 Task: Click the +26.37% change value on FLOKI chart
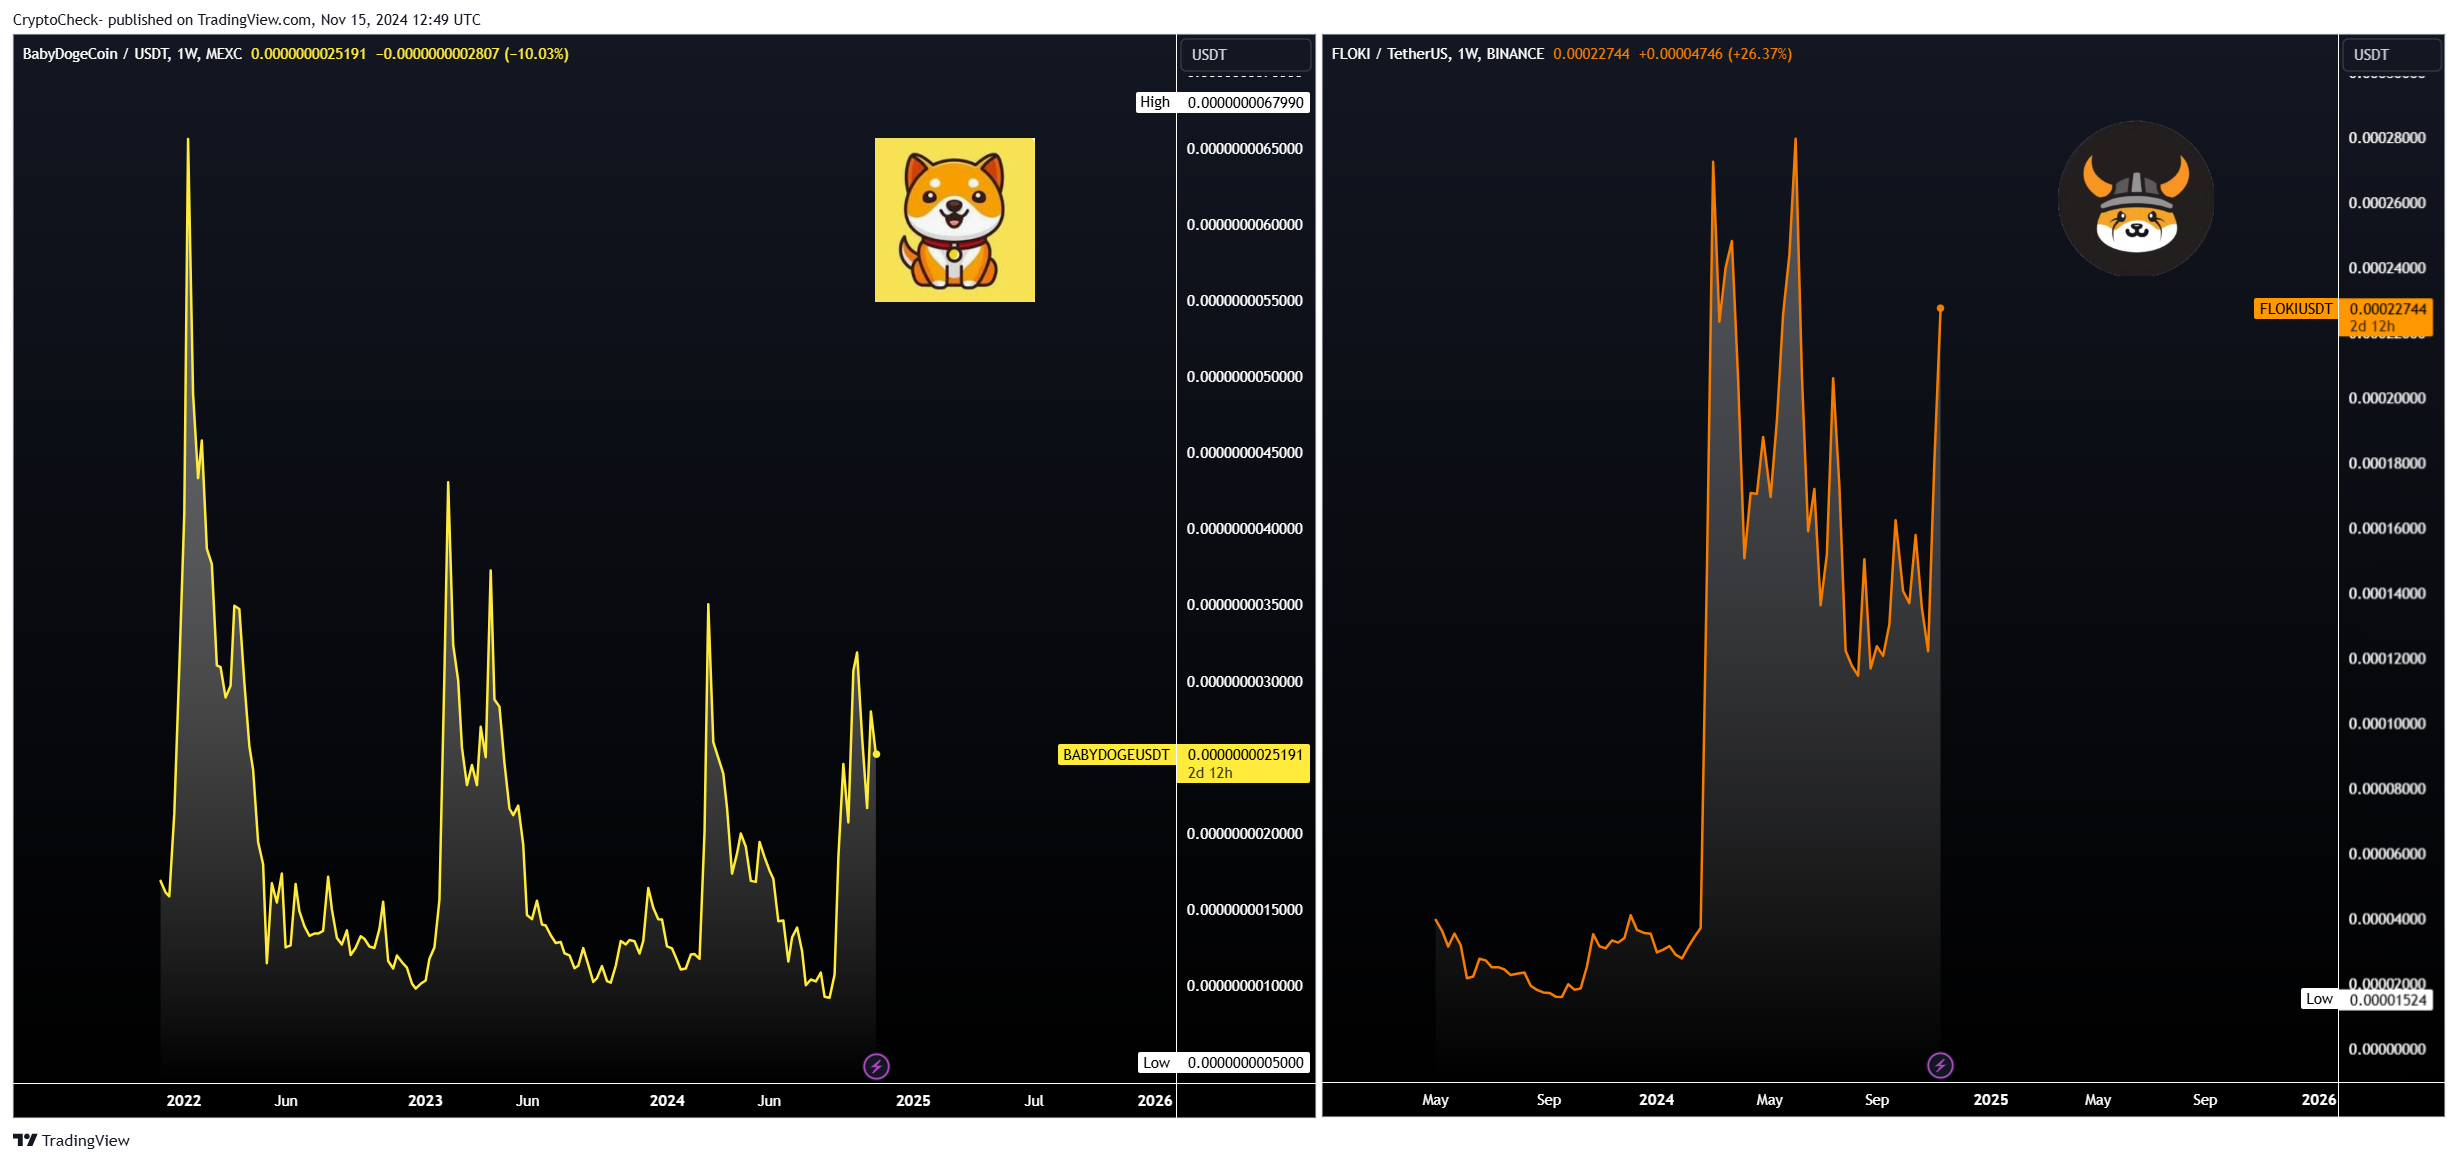pos(1760,54)
